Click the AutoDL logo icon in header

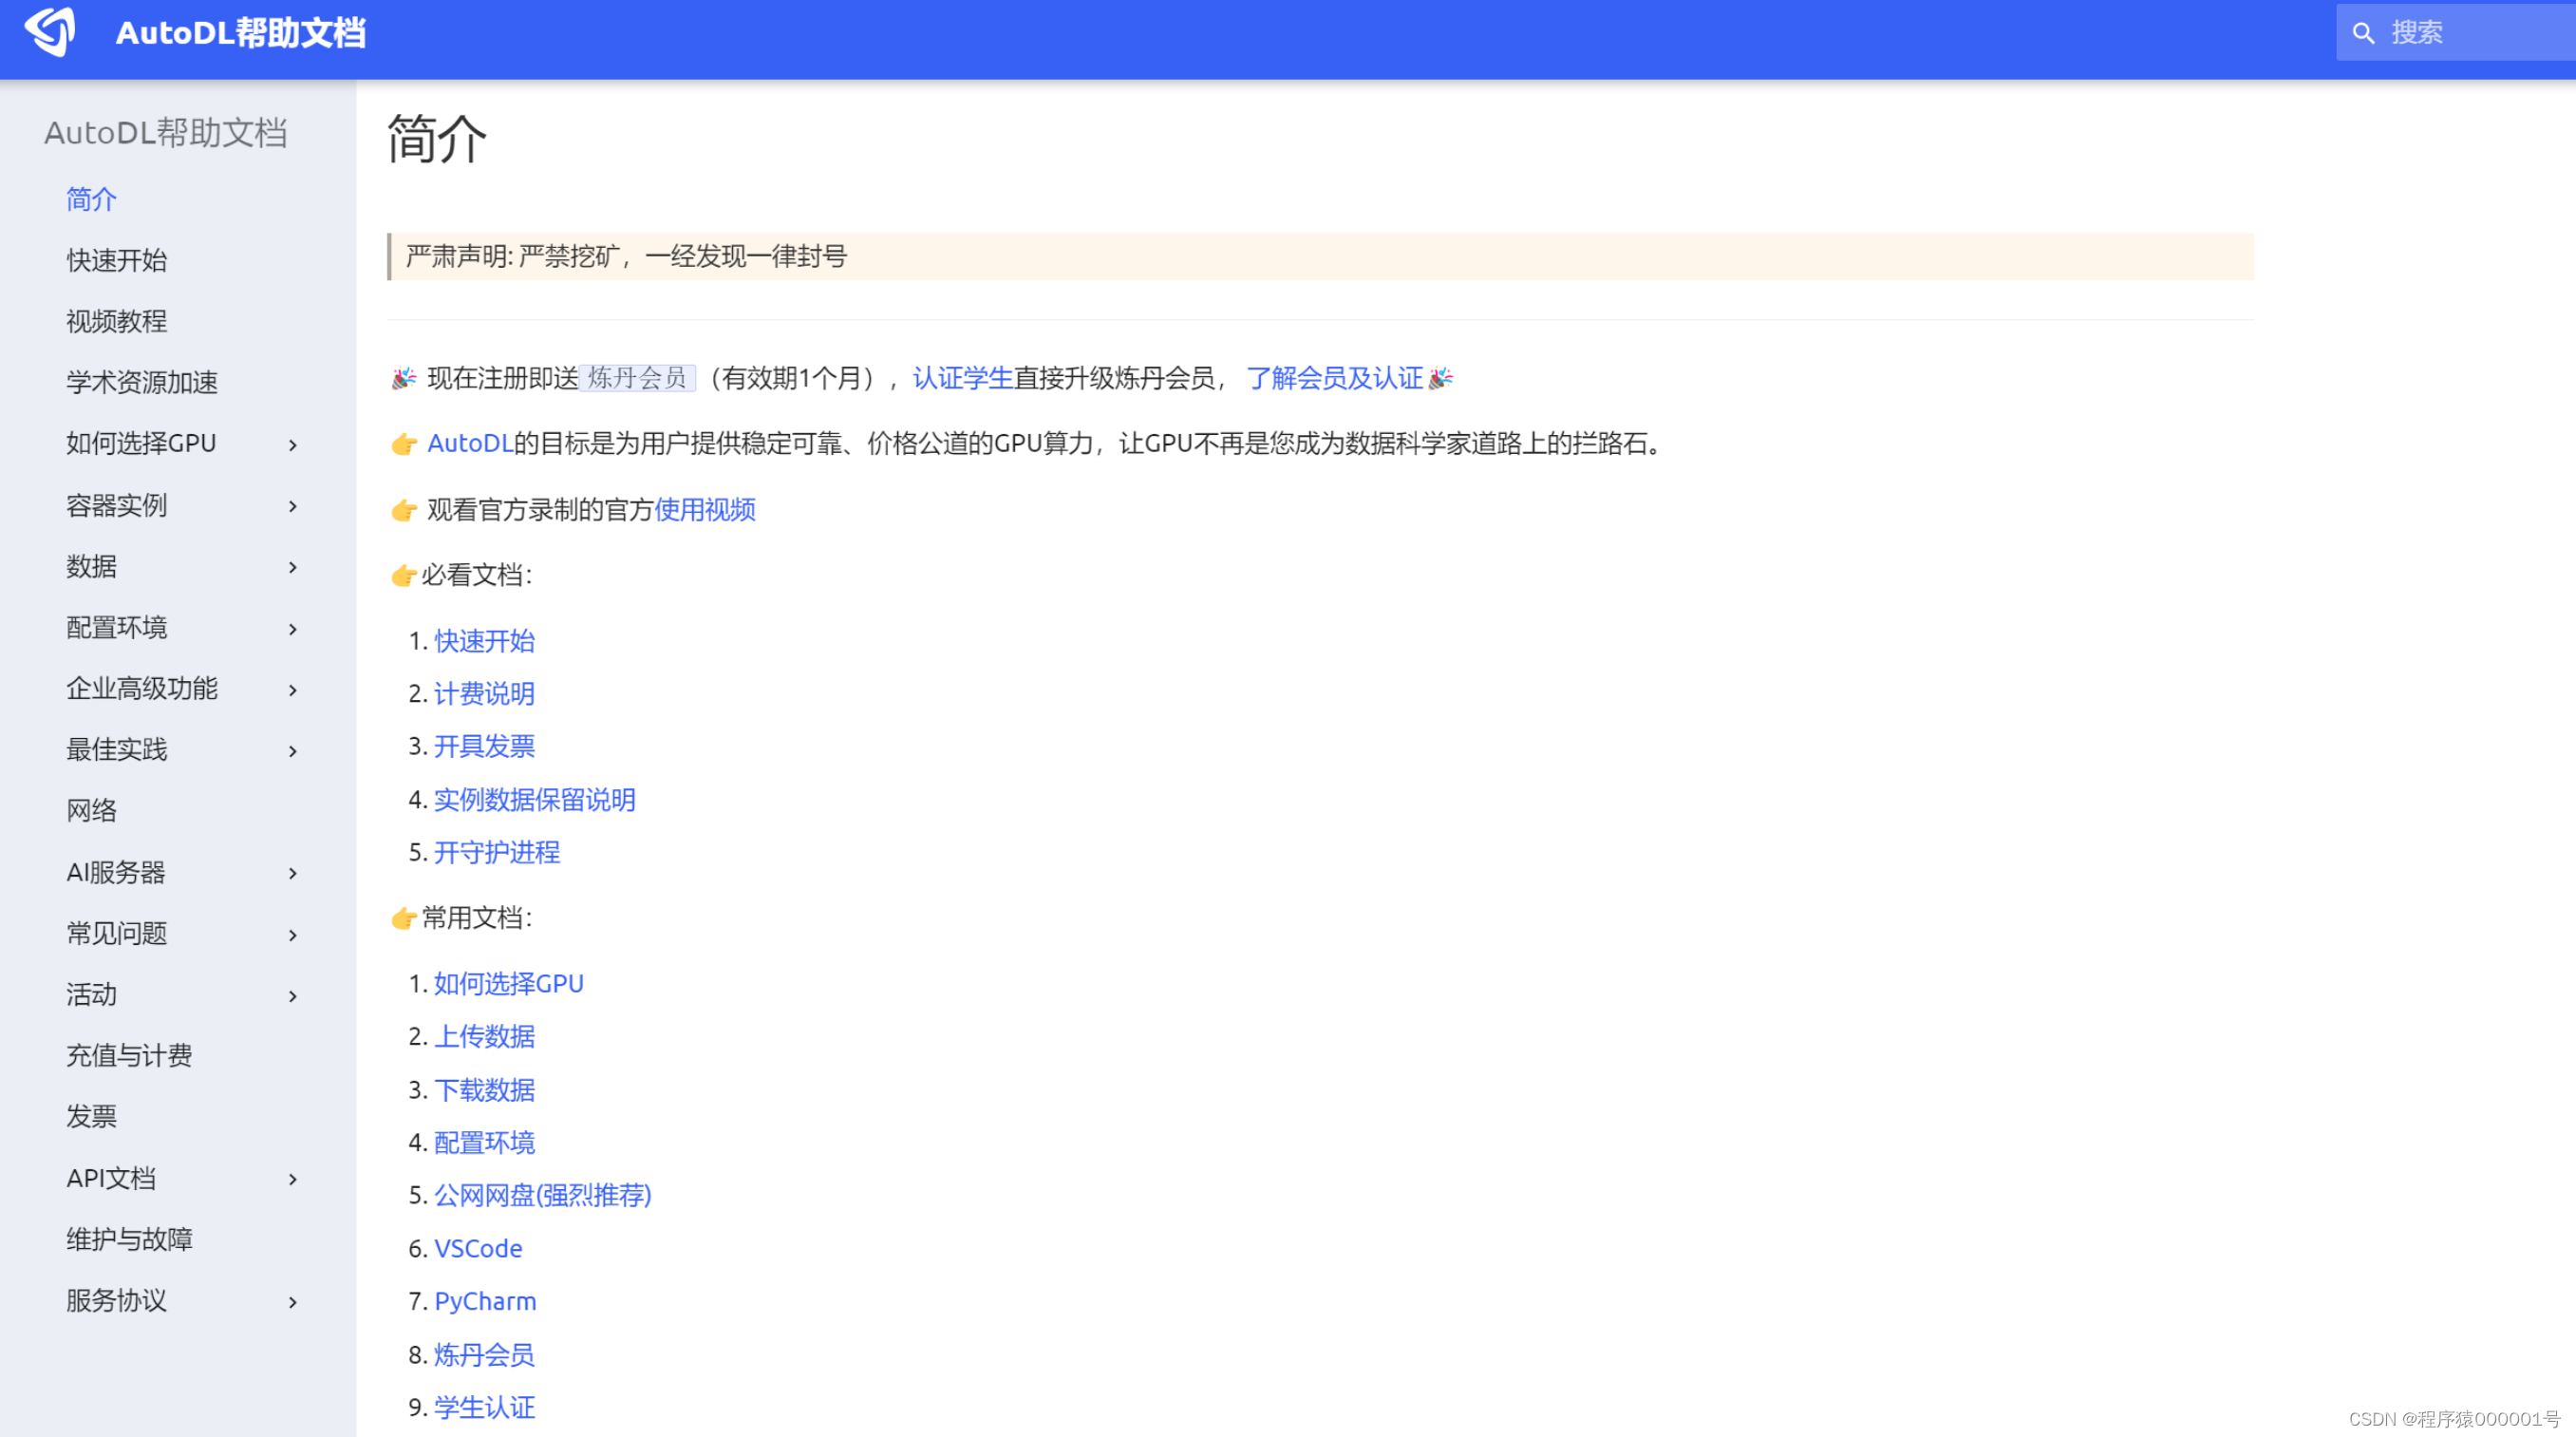(50, 31)
